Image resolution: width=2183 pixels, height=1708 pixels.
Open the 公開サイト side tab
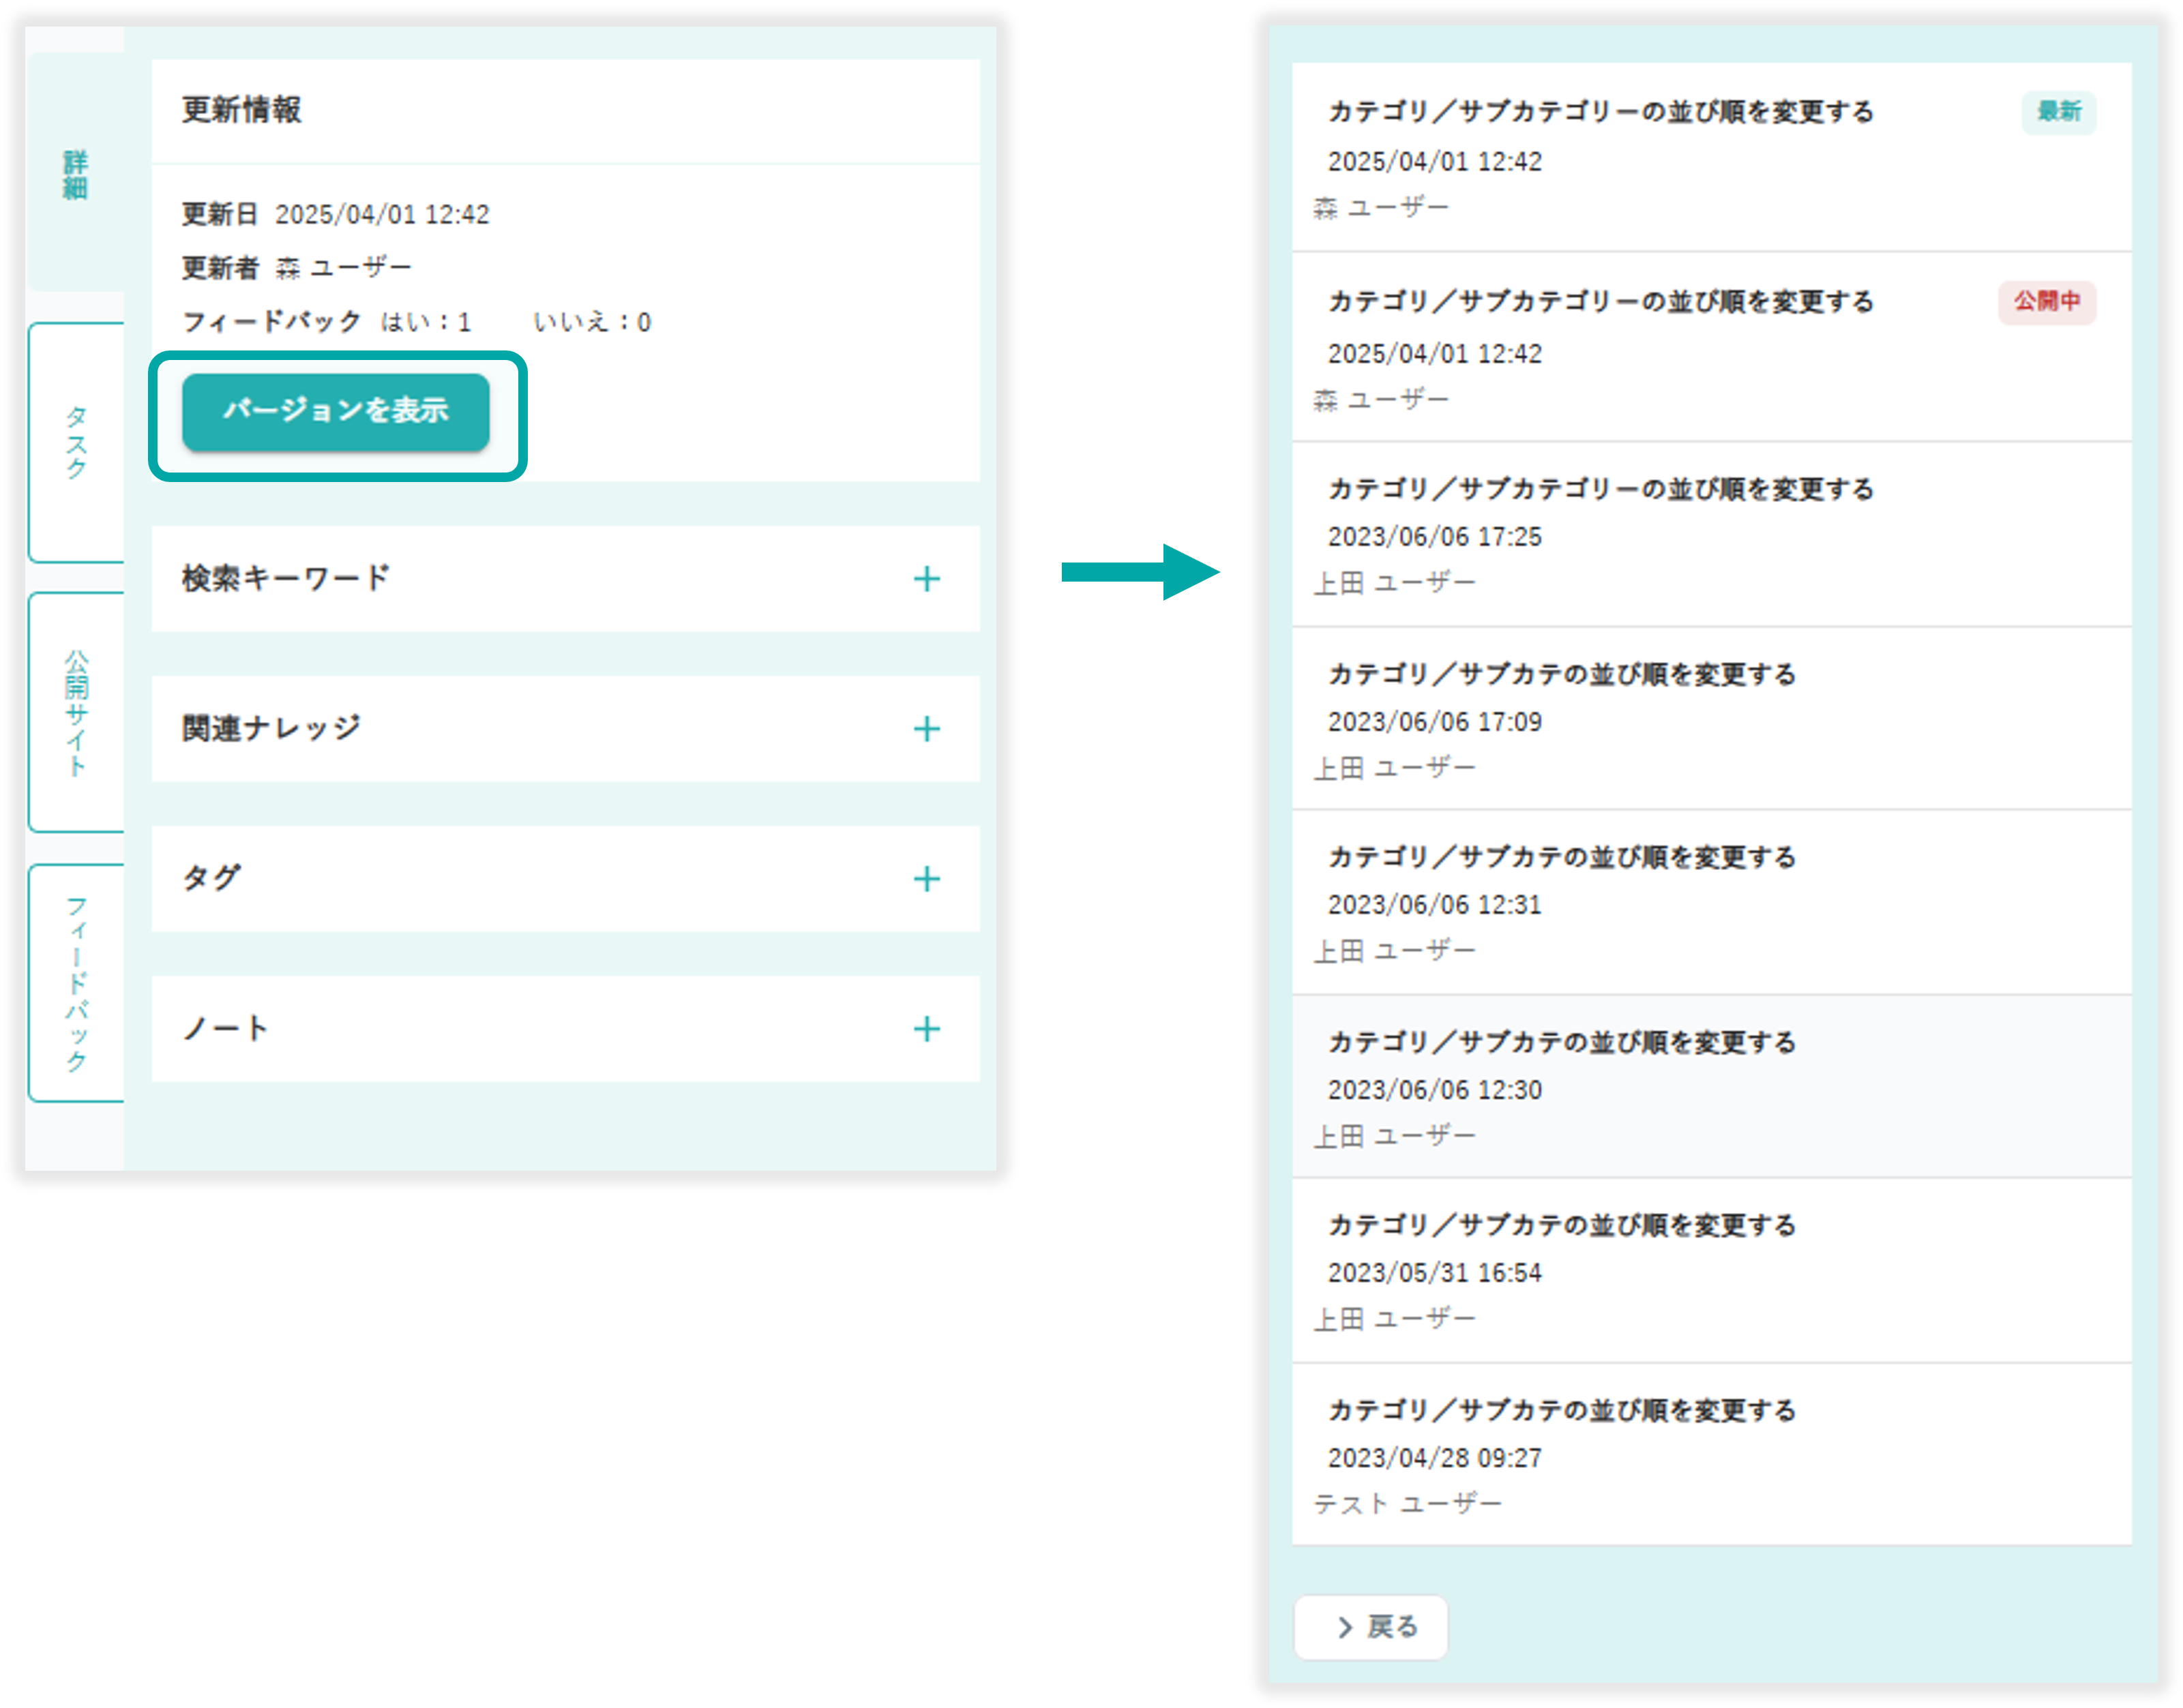point(76,712)
